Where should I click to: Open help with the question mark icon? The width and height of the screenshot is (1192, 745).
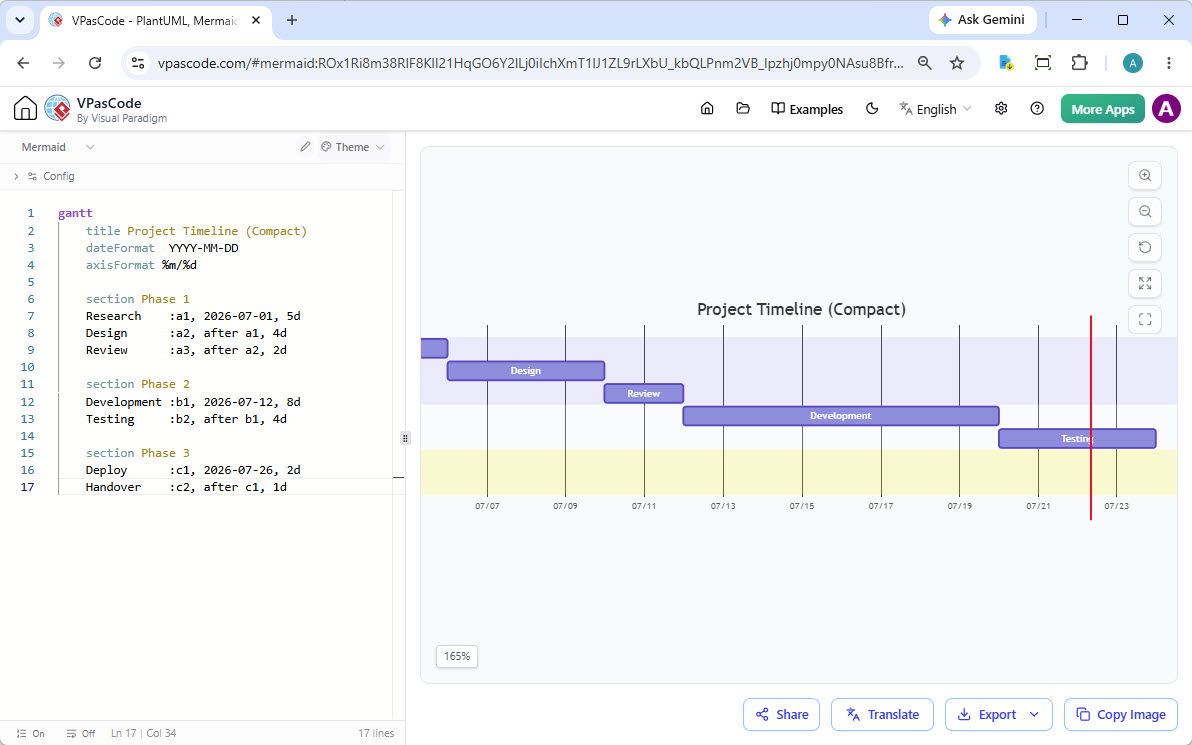coord(1037,109)
